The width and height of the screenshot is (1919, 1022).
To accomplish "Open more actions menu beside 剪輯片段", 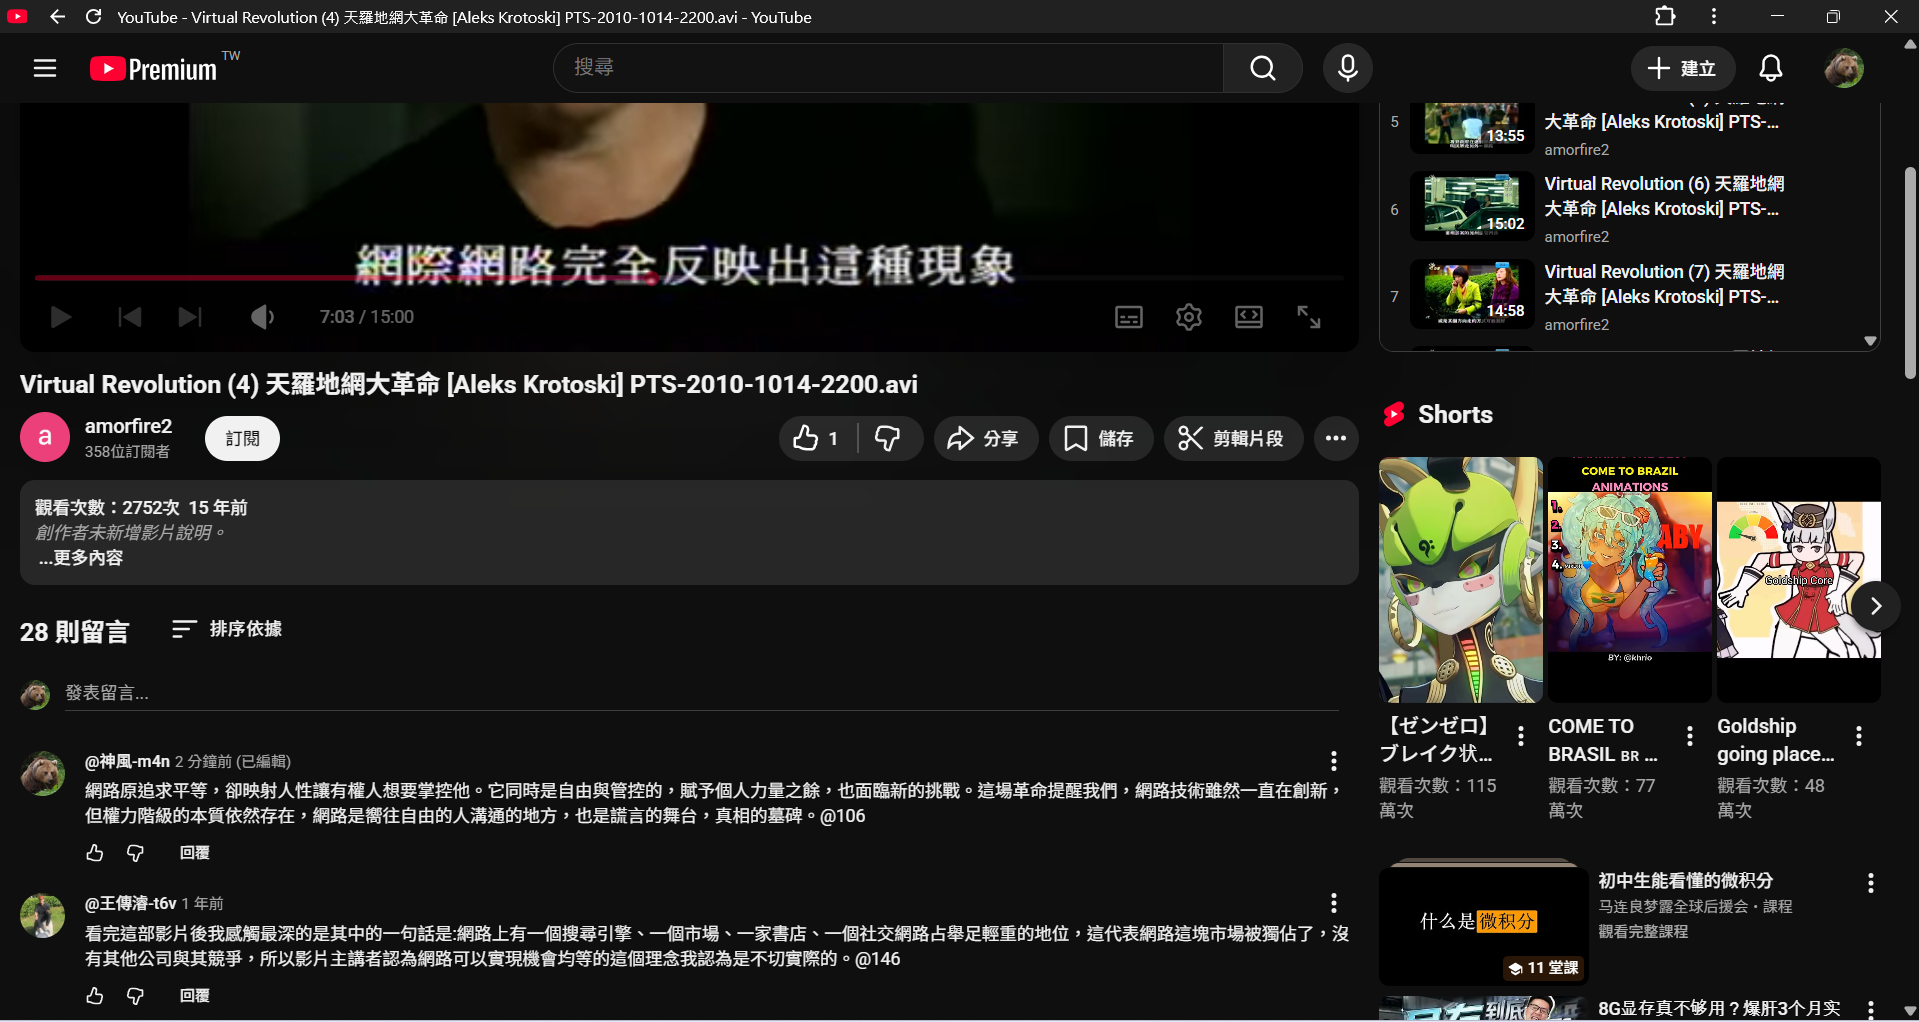I will [1335, 438].
